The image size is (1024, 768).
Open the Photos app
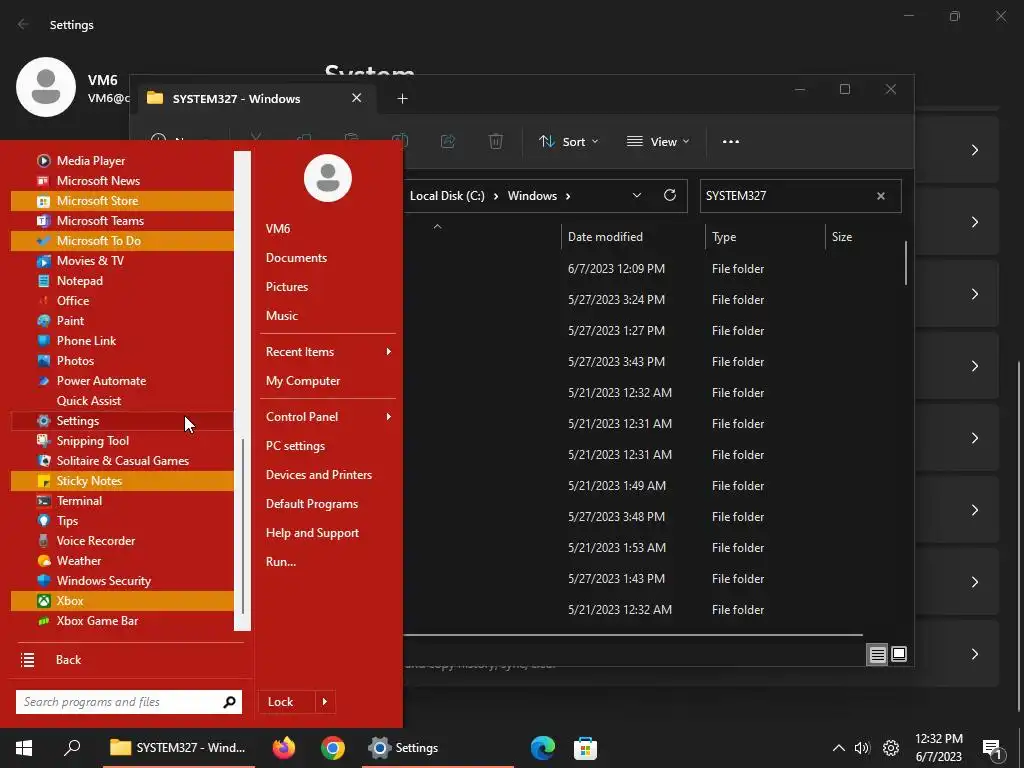[x=122, y=361]
